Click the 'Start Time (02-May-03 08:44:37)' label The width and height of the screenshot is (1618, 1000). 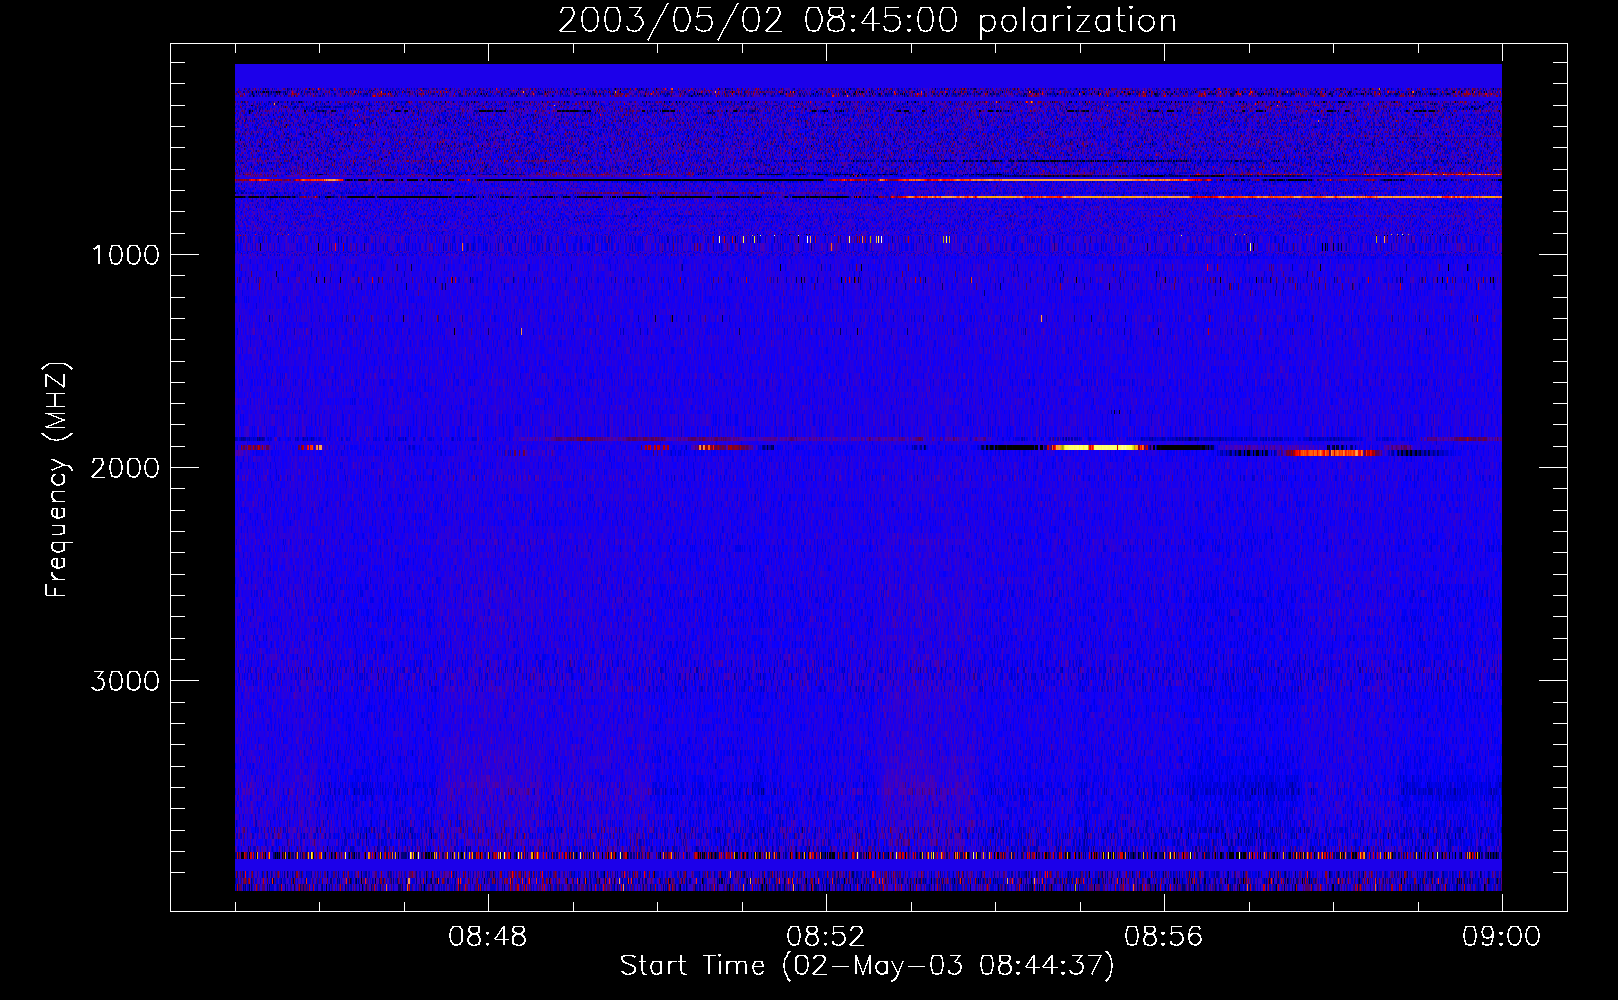pos(867,966)
